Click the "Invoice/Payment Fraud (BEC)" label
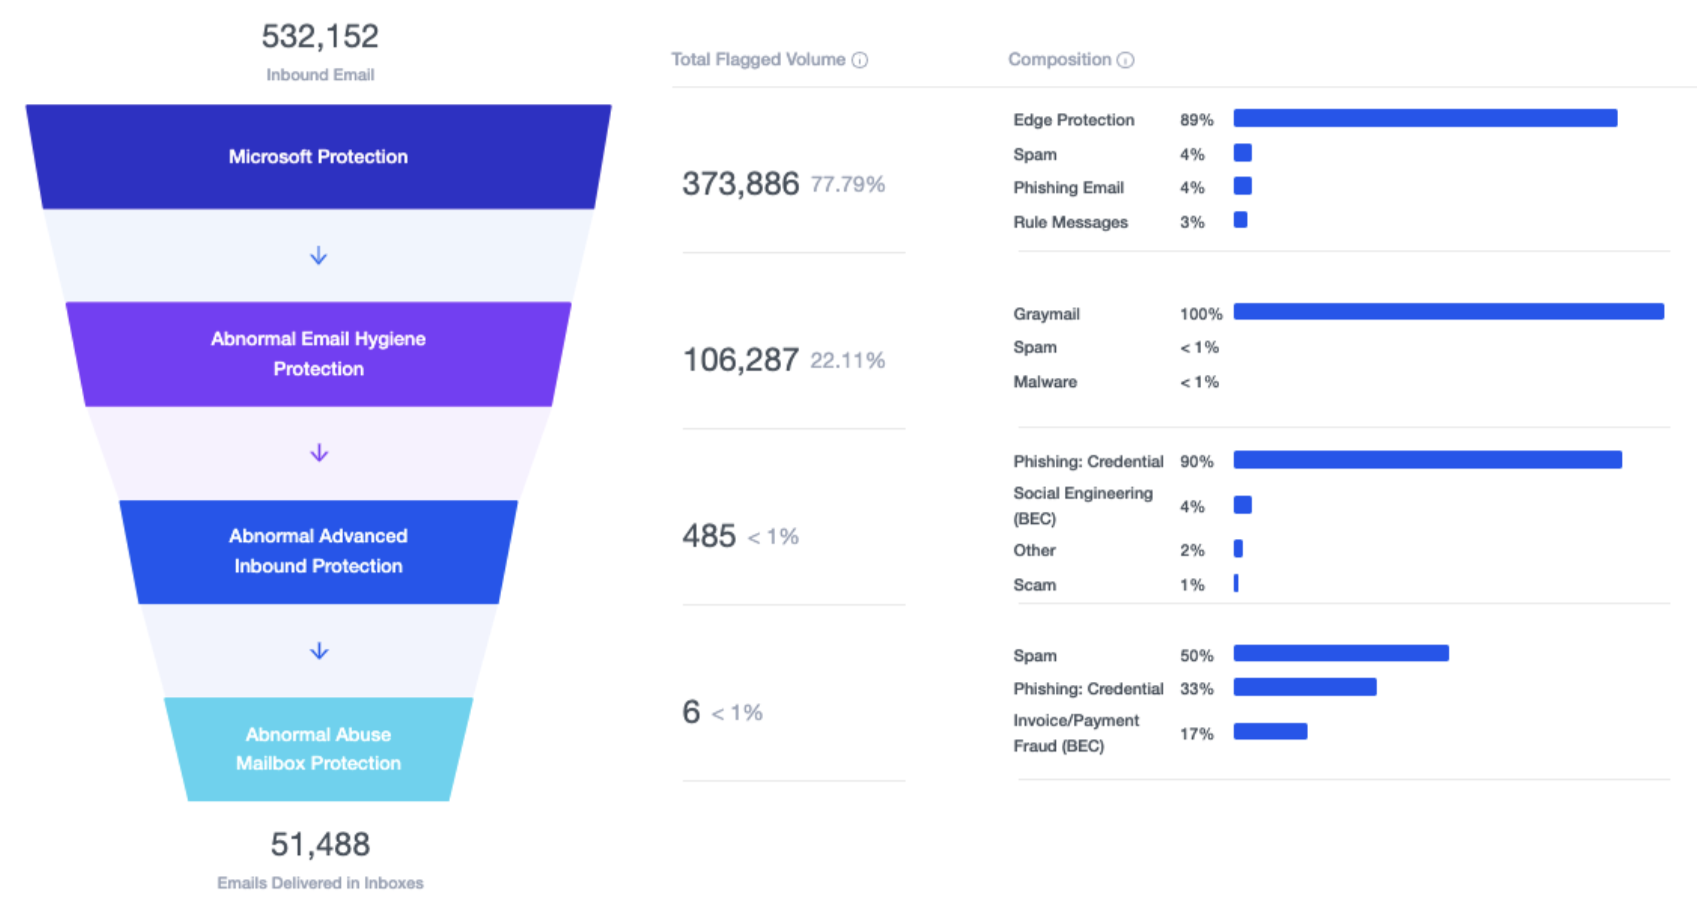Screen dimensions: 1697x917 click(1076, 733)
